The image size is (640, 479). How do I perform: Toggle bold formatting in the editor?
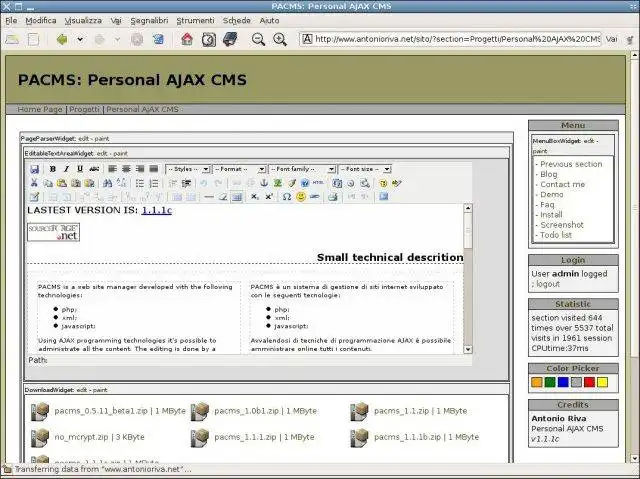click(x=53, y=169)
